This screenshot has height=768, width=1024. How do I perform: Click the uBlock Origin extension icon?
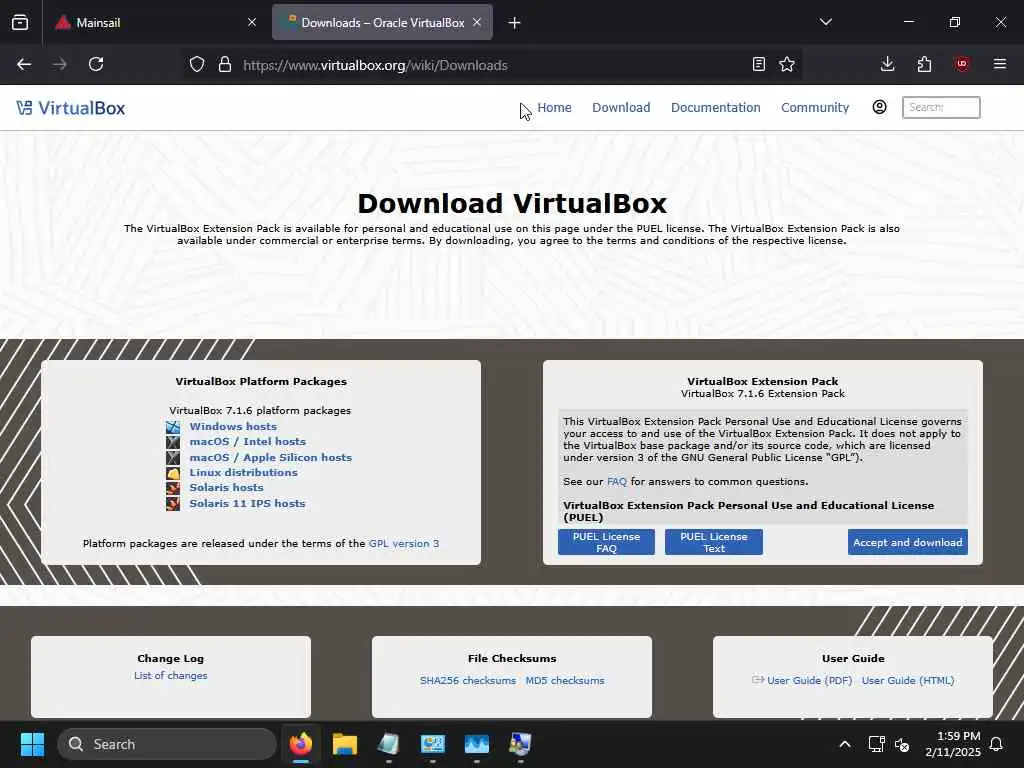[961, 64]
